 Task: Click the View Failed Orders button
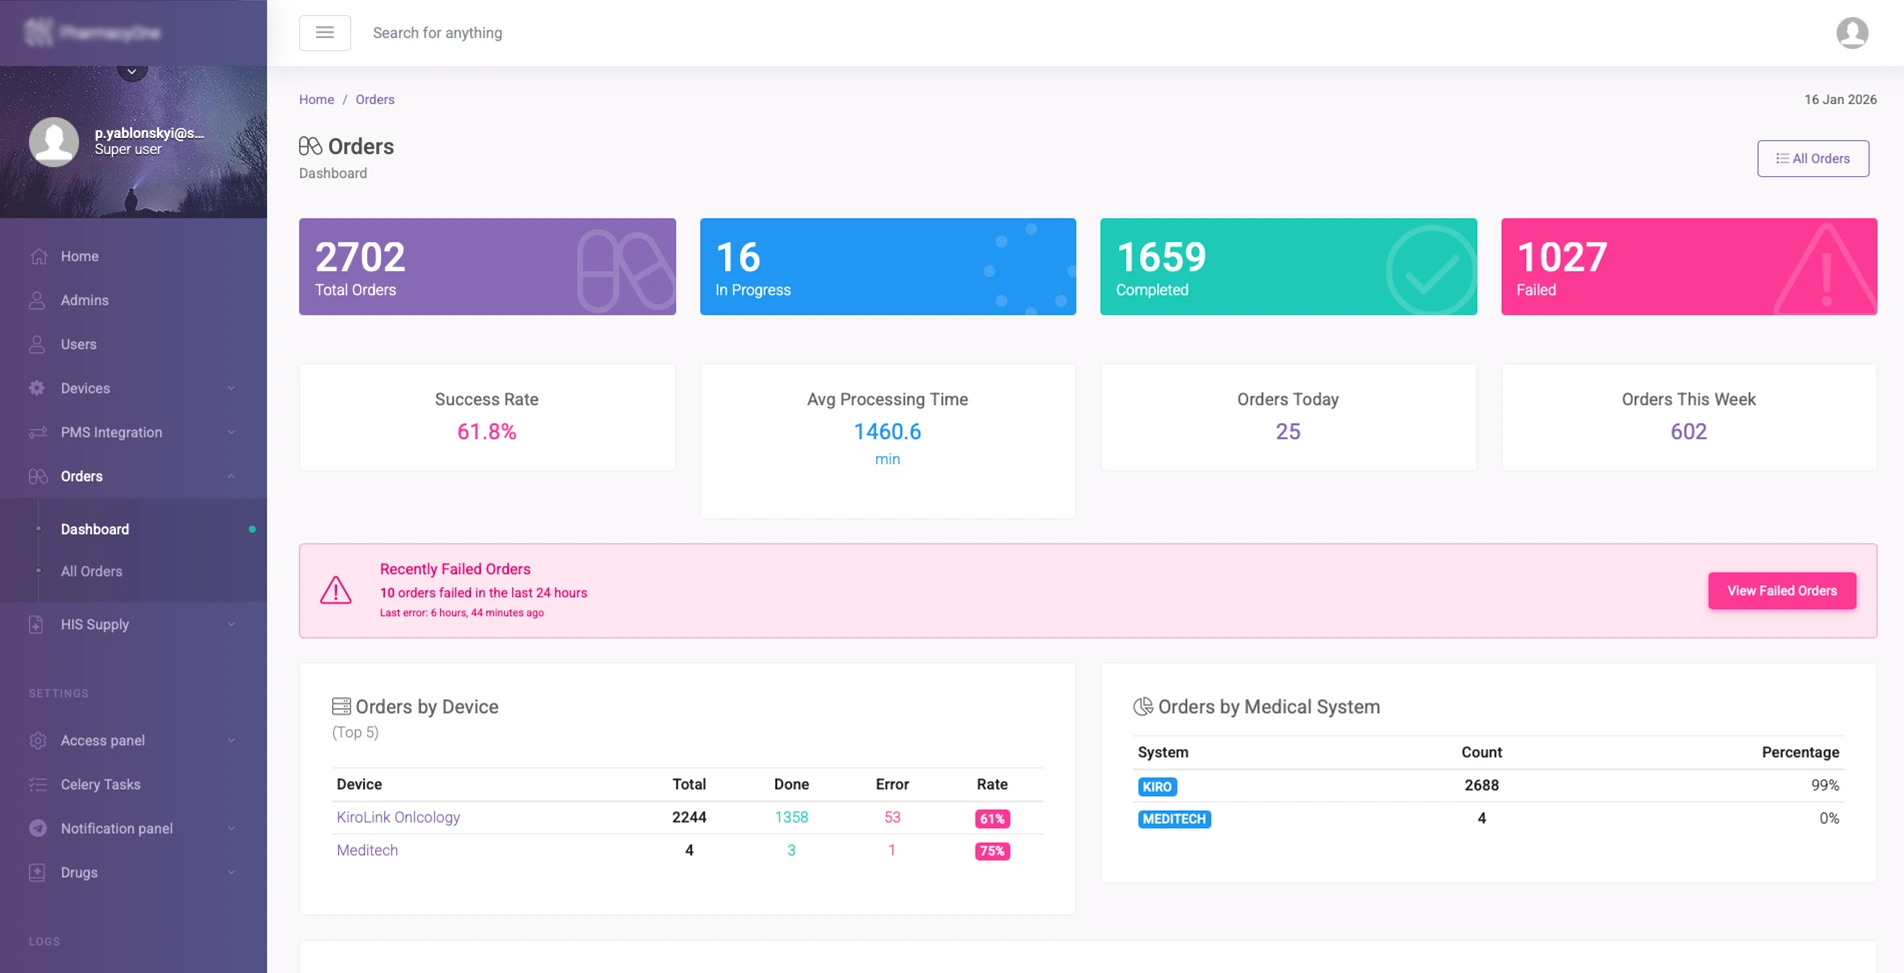point(1781,591)
